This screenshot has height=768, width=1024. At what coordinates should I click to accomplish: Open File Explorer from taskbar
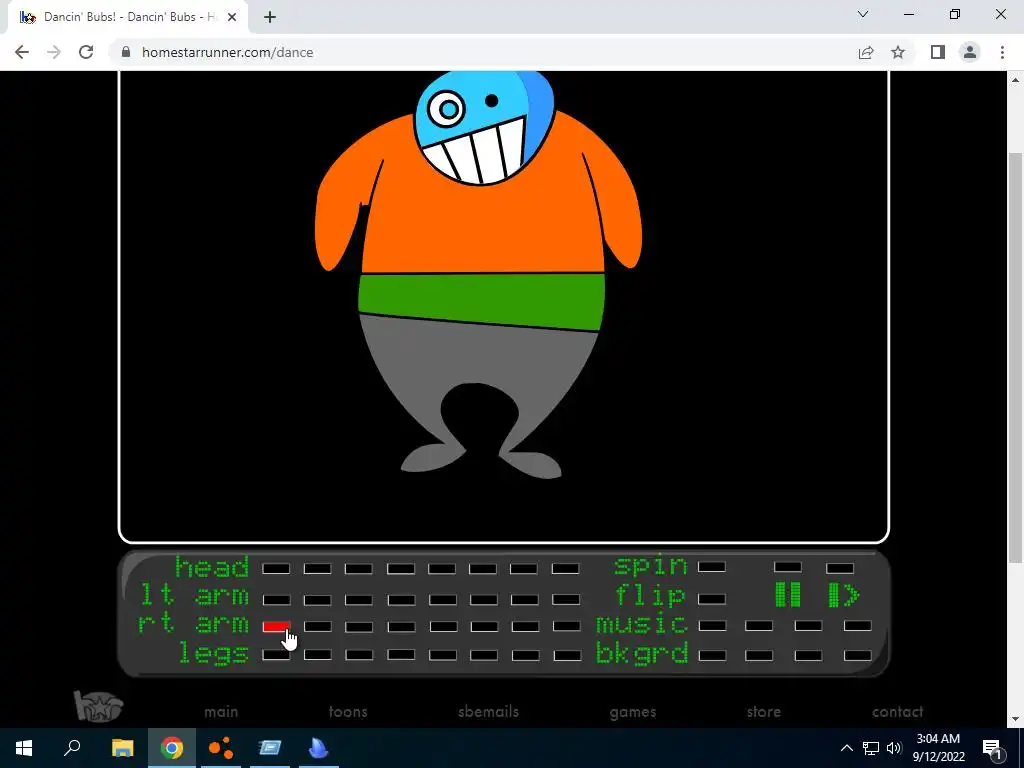(x=122, y=748)
